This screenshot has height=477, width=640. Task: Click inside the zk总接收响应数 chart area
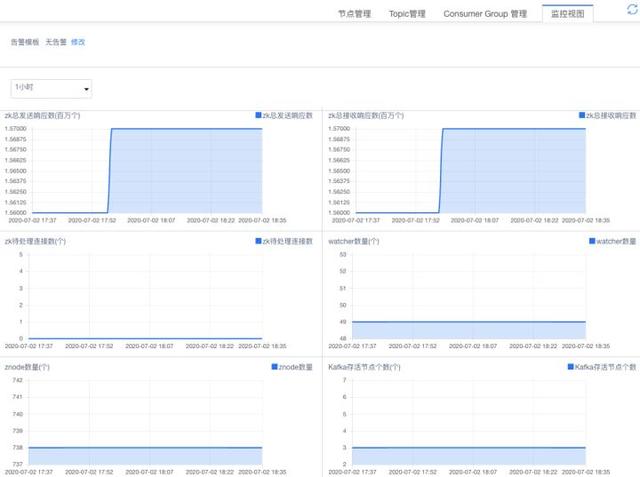pos(510,170)
